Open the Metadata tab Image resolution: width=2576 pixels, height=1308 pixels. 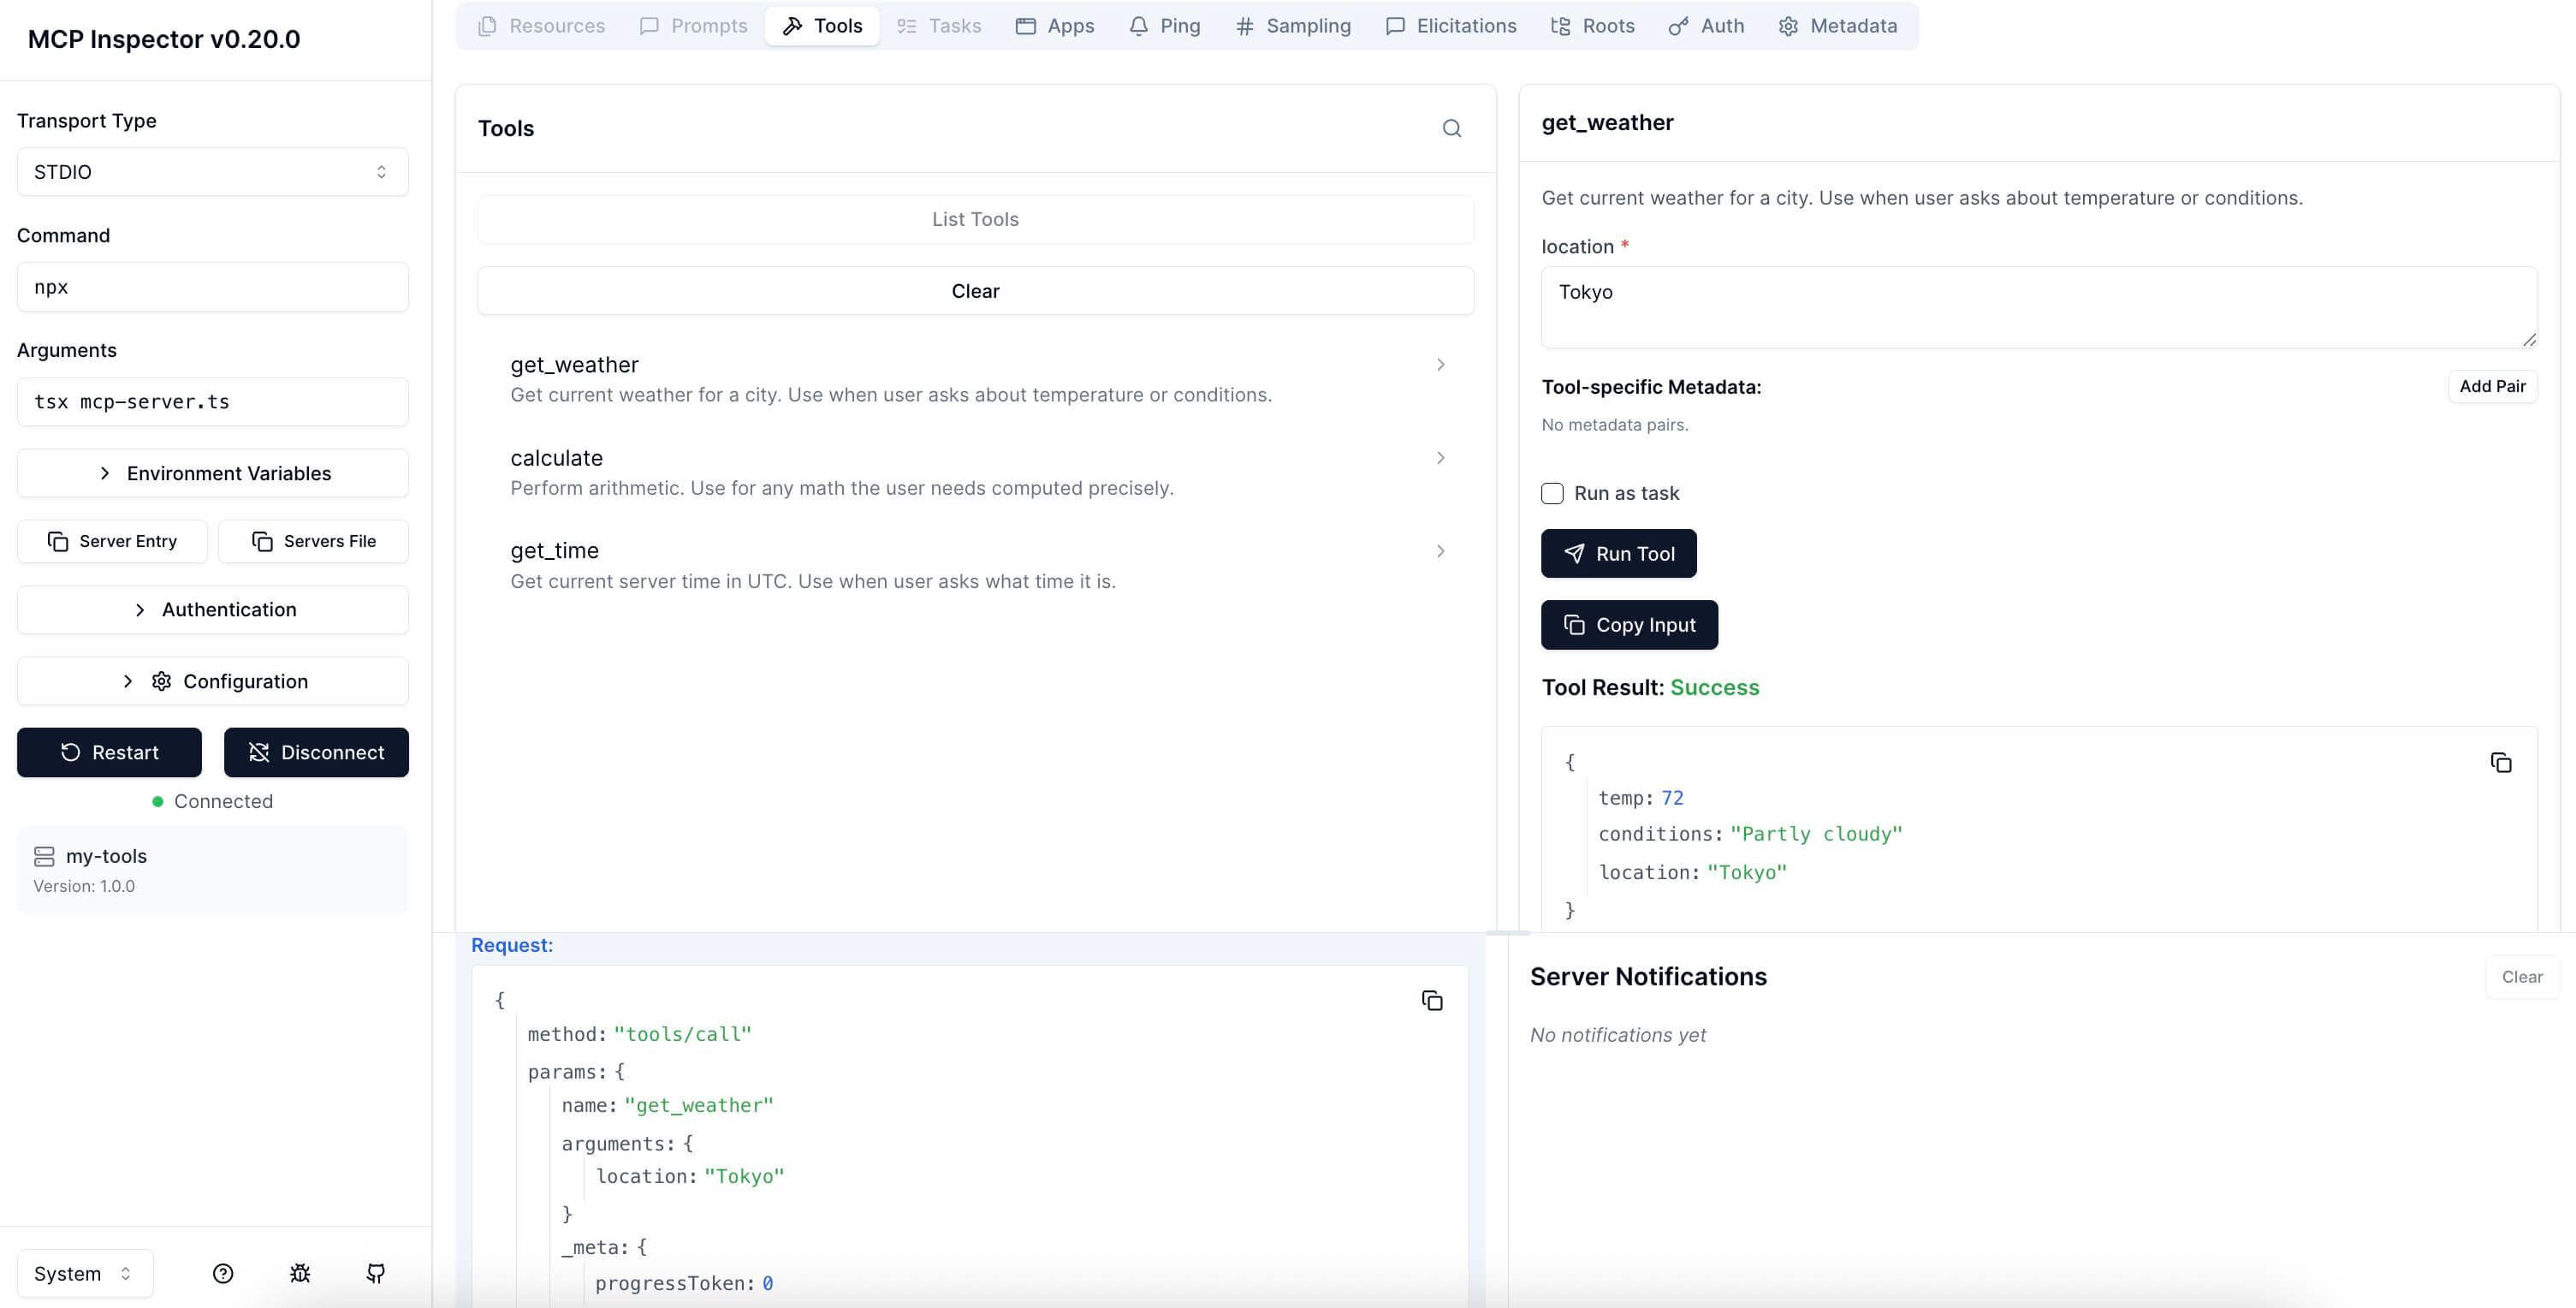[1837, 26]
